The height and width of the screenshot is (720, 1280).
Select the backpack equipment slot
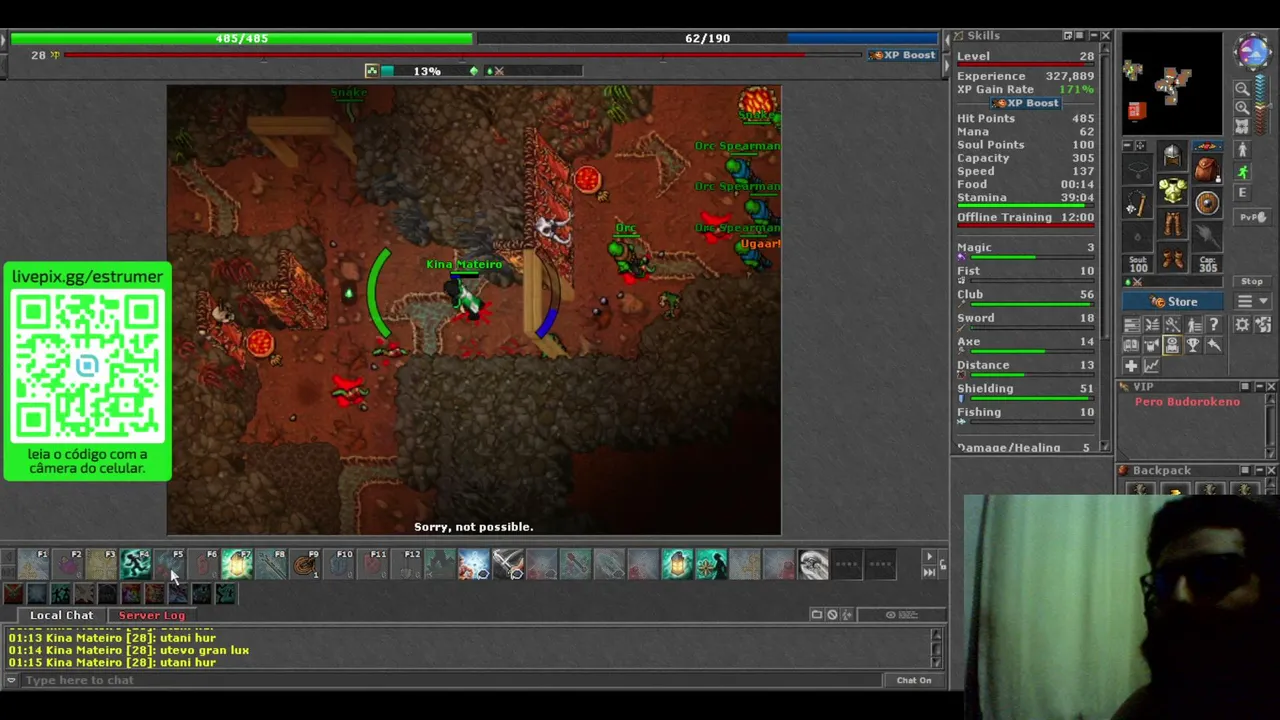click(1207, 167)
